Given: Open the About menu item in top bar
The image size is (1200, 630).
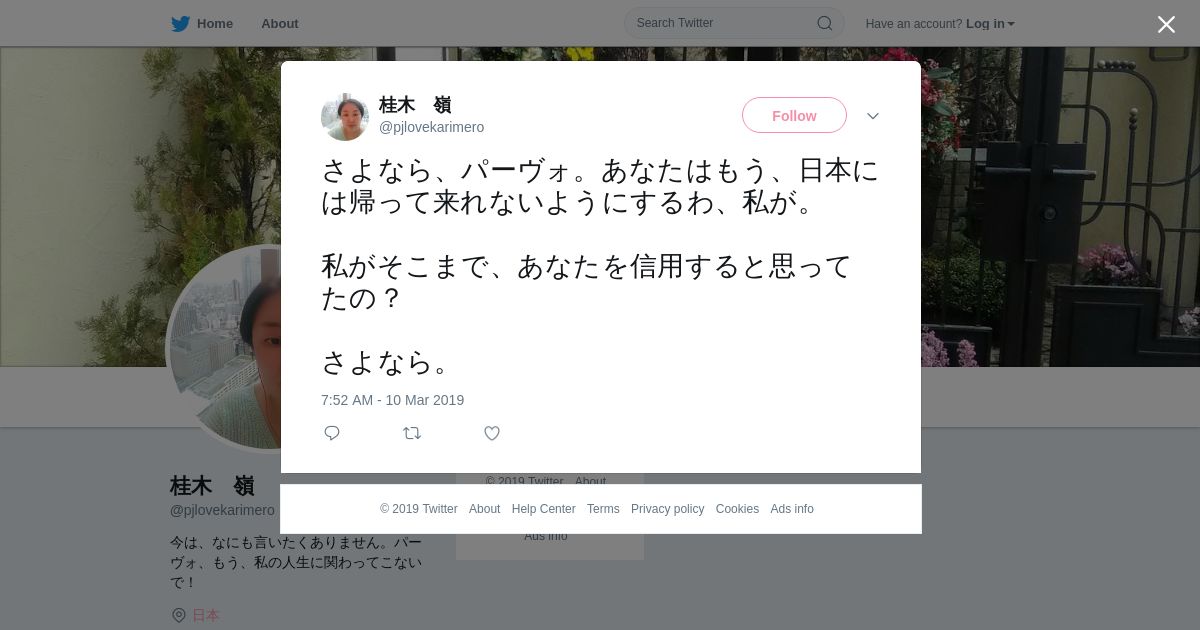Looking at the screenshot, I should tap(280, 24).
